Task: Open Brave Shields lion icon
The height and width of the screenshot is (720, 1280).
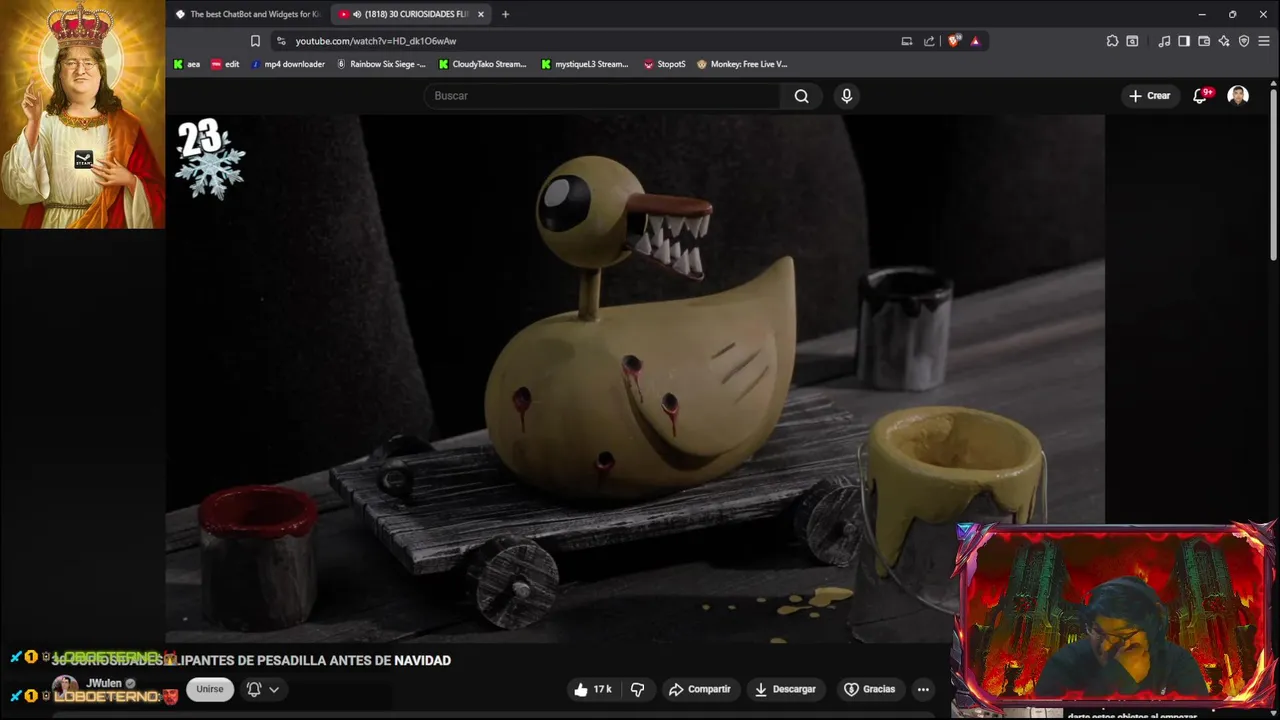Action: tap(954, 41)
